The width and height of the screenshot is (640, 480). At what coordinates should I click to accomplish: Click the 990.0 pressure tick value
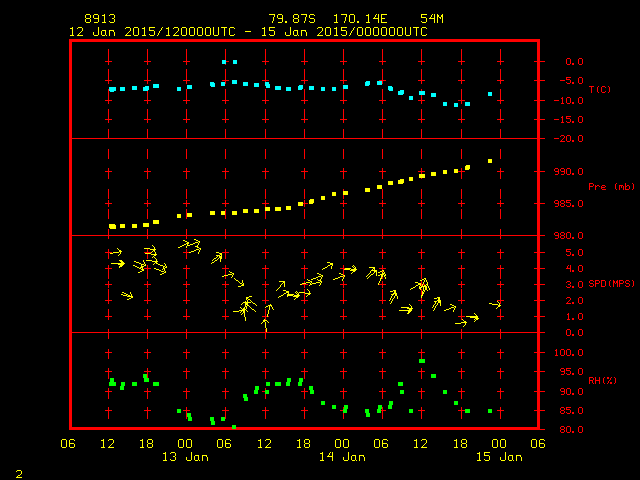pos(569,171)
